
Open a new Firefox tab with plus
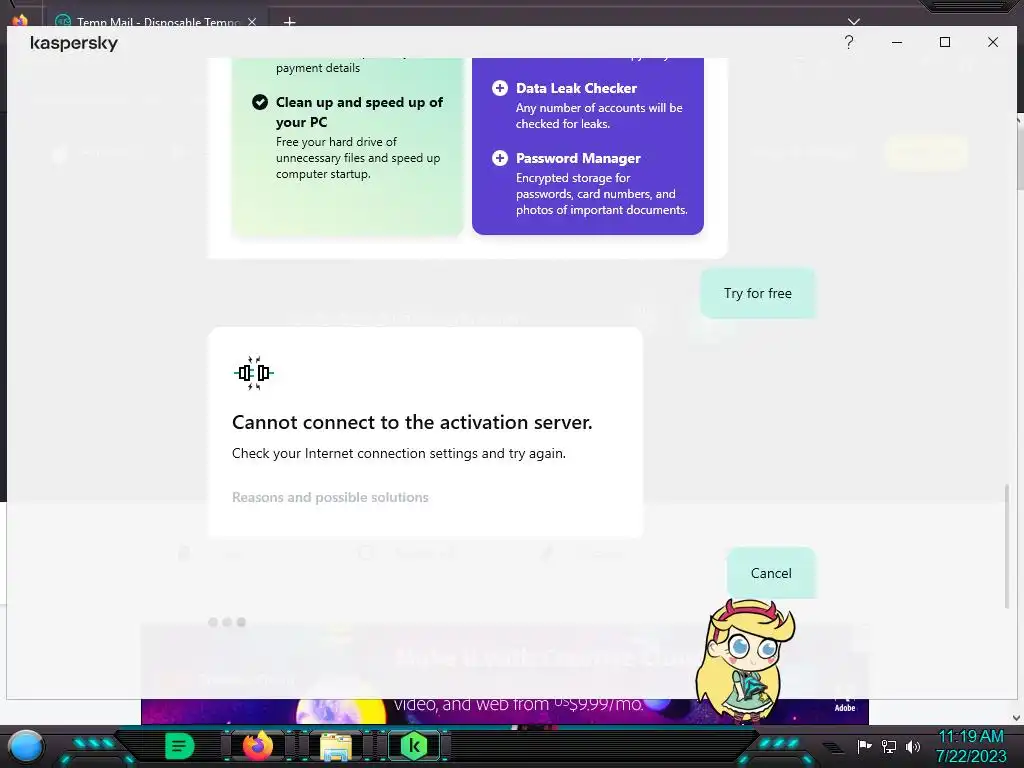[x=289, y=22]
